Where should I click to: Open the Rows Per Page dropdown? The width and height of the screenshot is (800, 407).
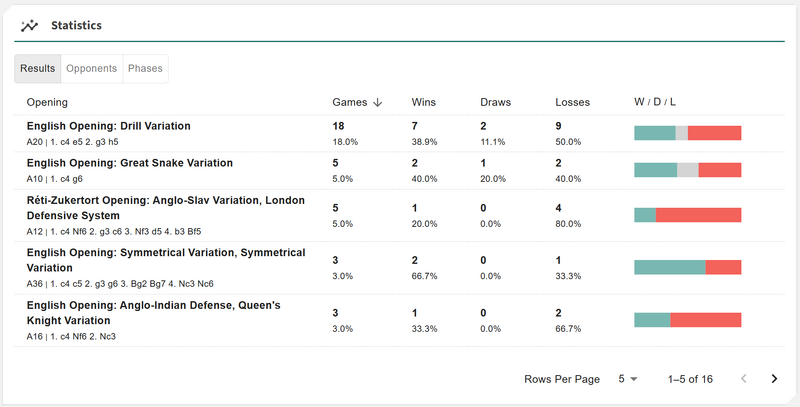tap(627, 379)
